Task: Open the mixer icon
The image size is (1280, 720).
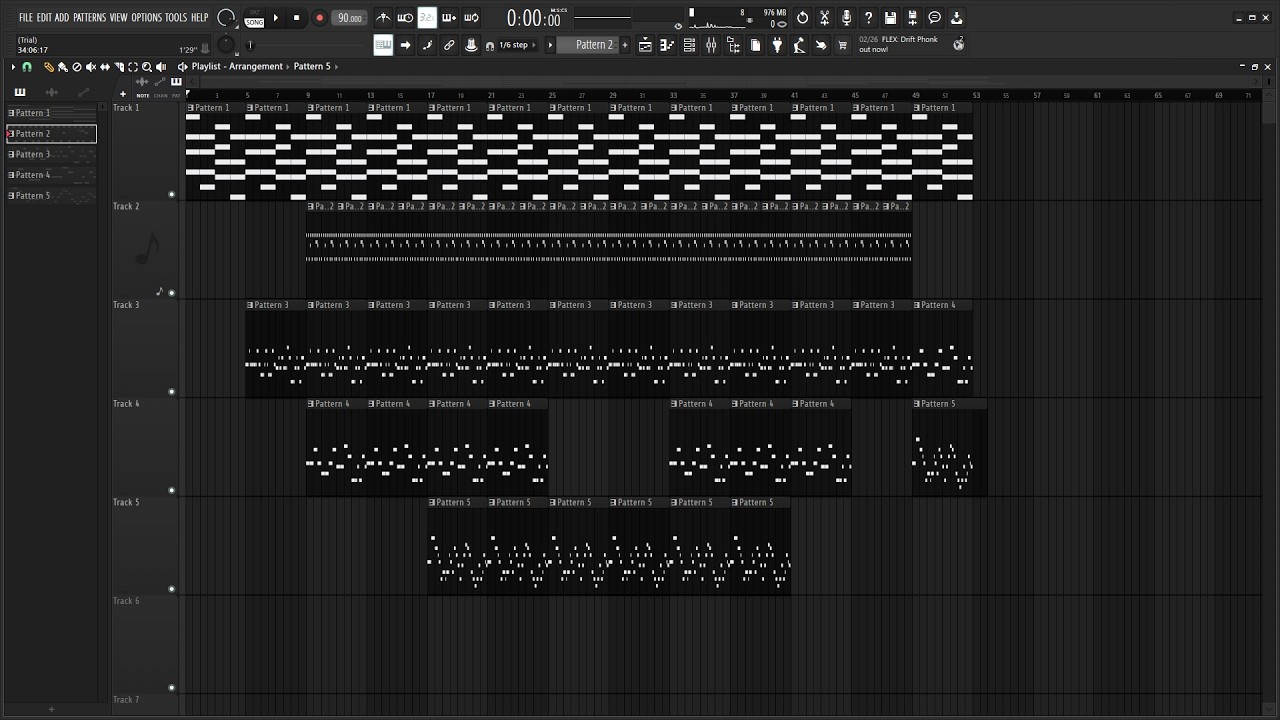Action: [x=711, y=45]
